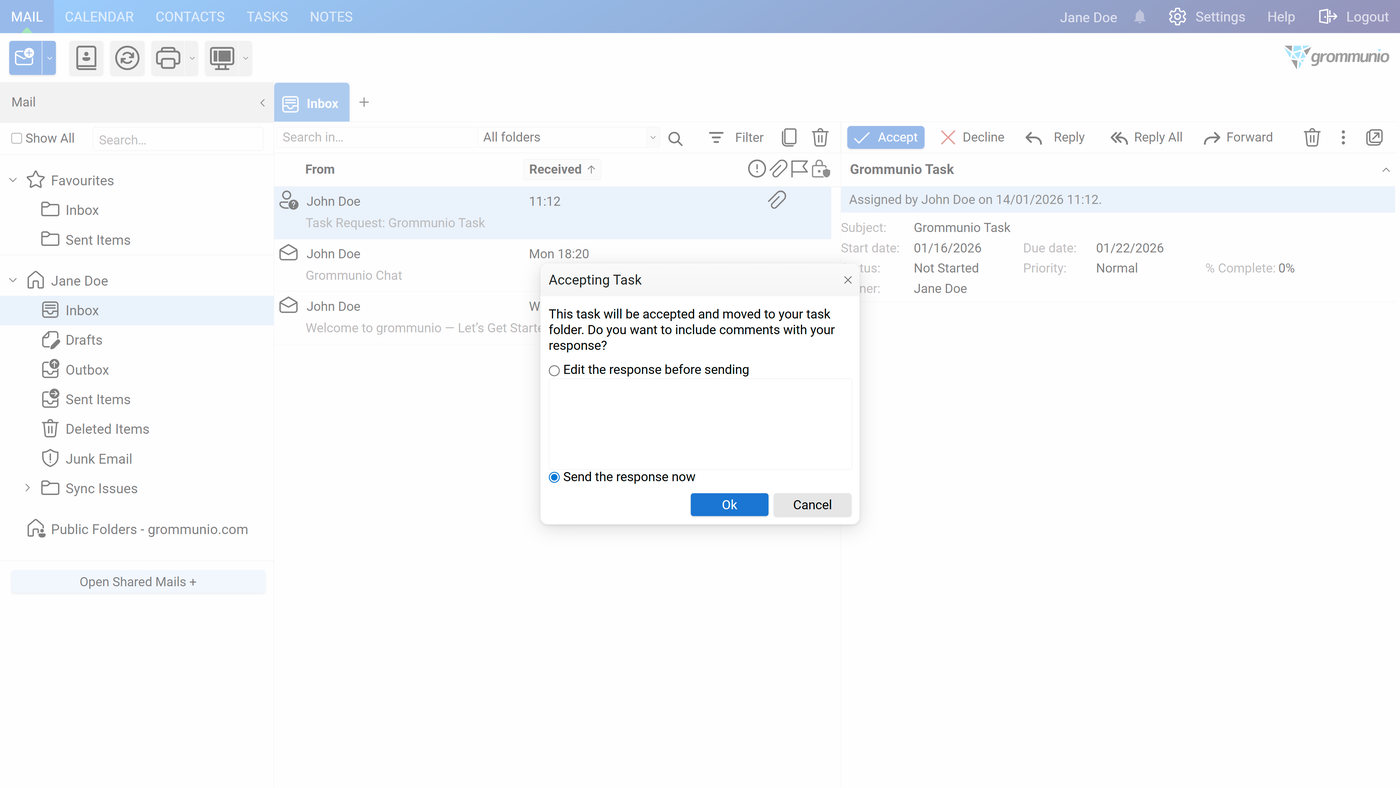Select Task Request: Grommunio Task email
This screenshot has height=788, width=1400.
point(553,212)
